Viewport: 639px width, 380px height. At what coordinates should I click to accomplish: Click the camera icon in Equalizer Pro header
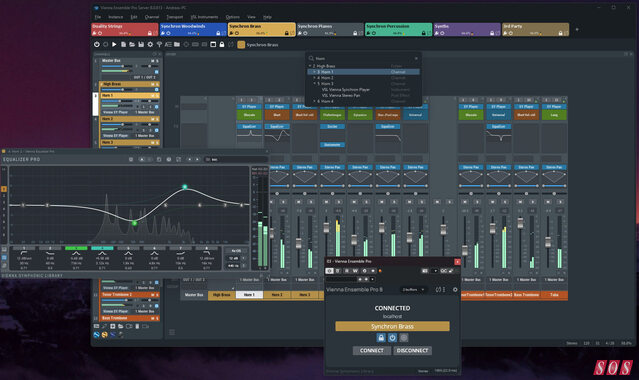(131, 159)
